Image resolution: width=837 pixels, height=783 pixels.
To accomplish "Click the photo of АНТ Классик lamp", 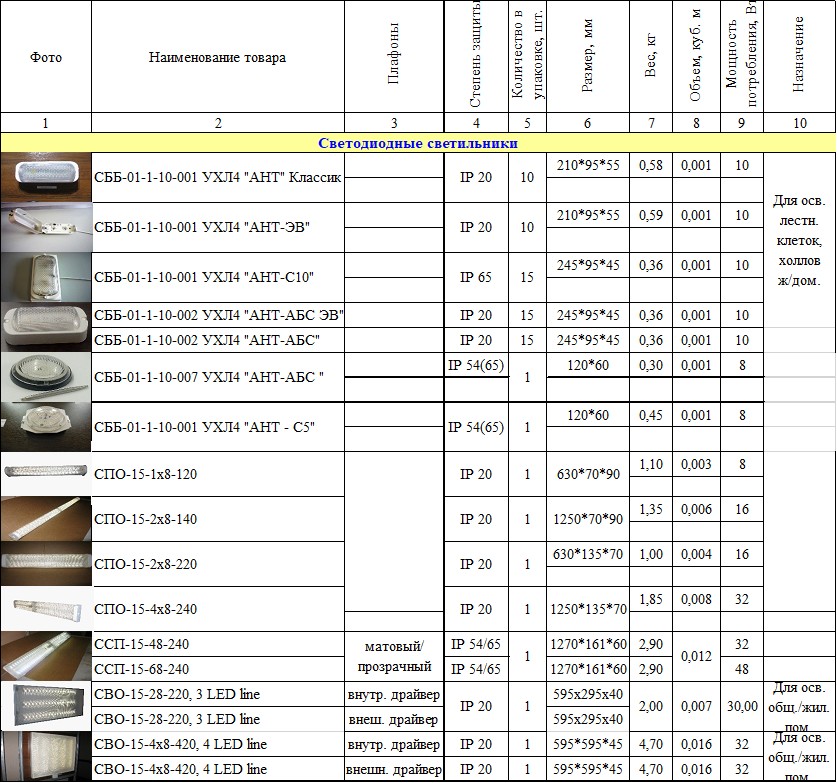I will coord(46,178).
